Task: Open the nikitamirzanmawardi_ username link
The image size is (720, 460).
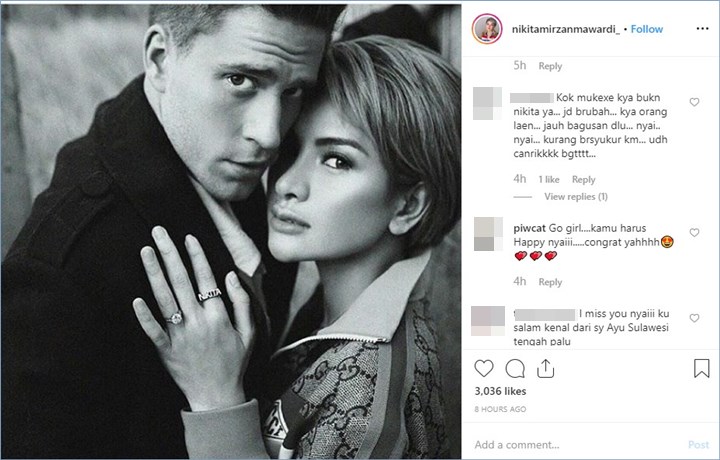Action: [565, 29]
